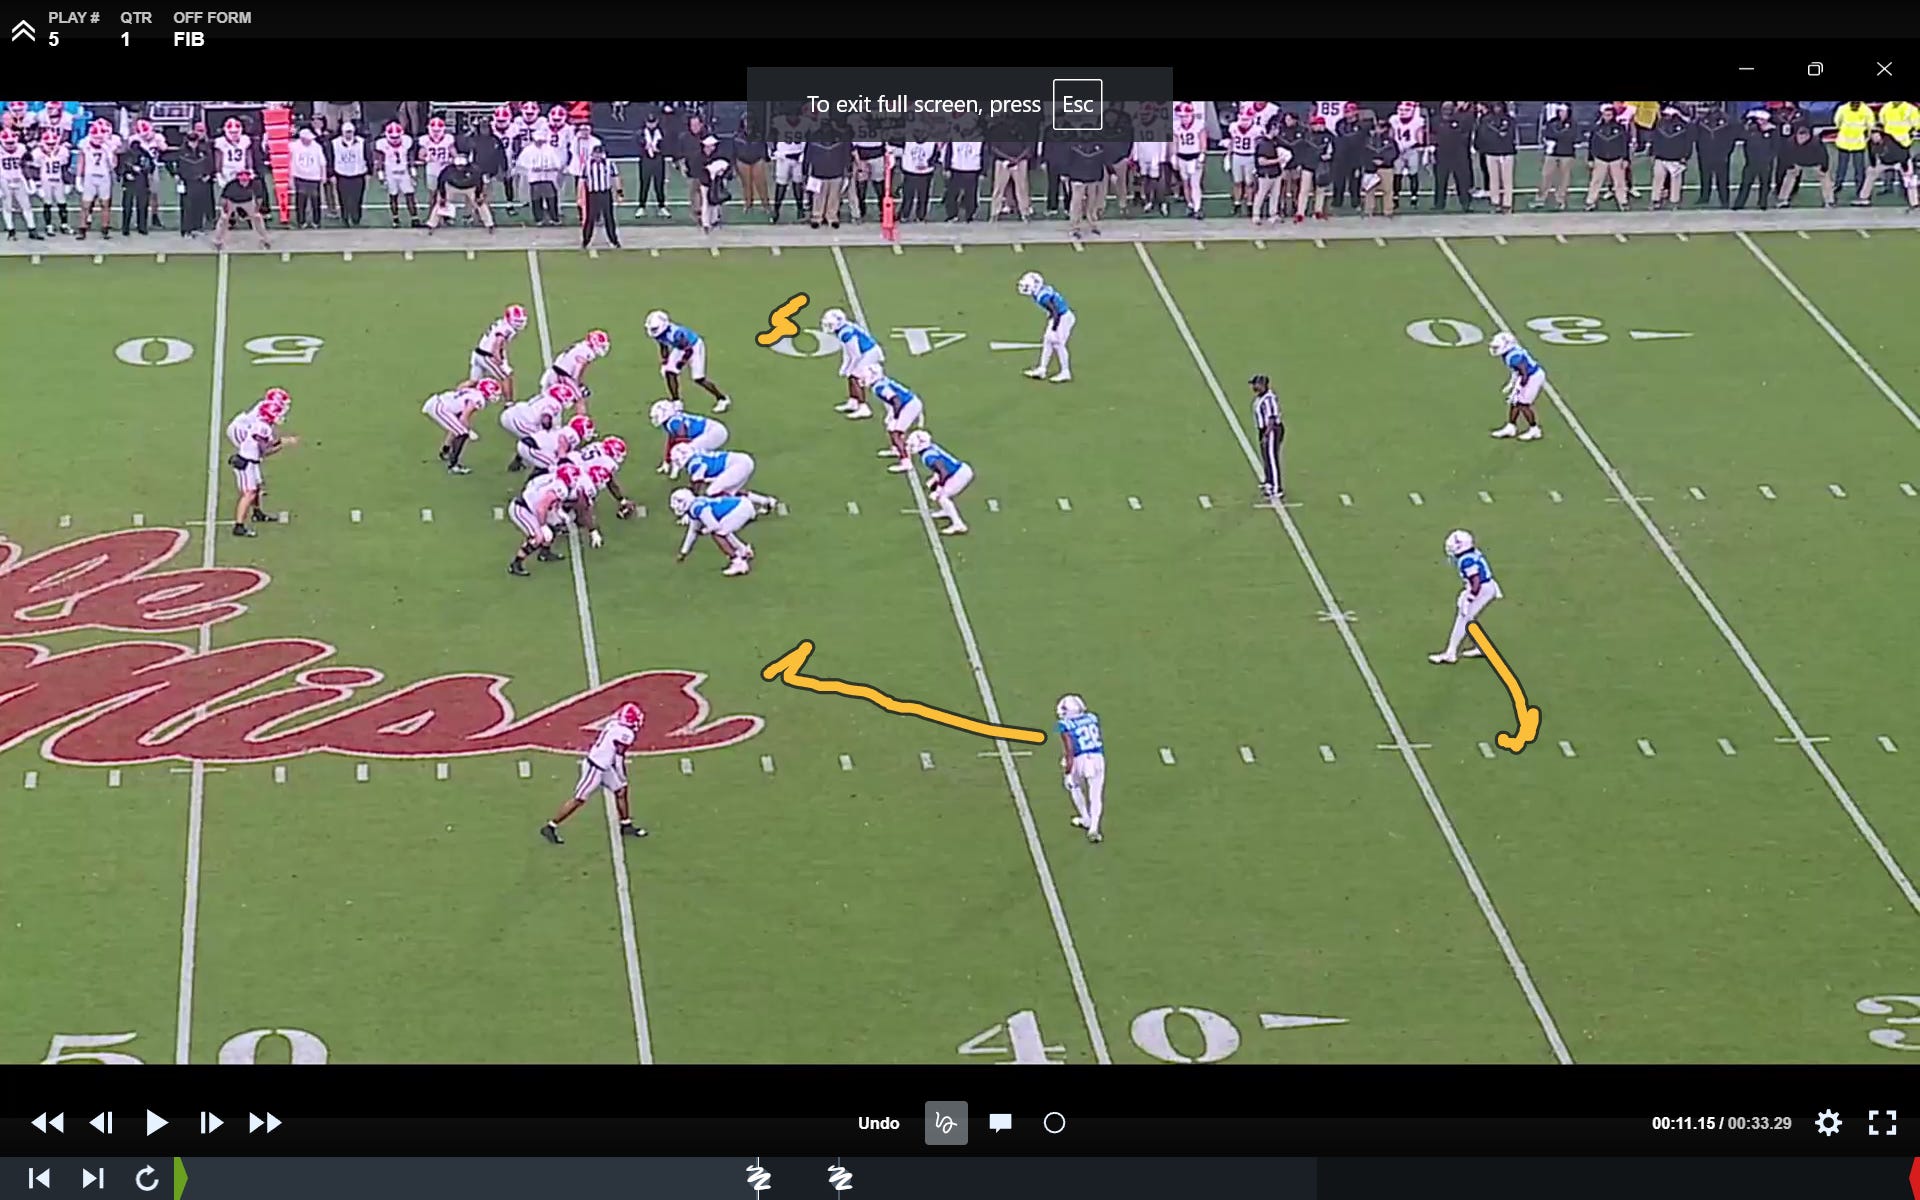The image size is (1920, 1200).
Task: Open playback settings gear
Action: tap(1828, 1123)
